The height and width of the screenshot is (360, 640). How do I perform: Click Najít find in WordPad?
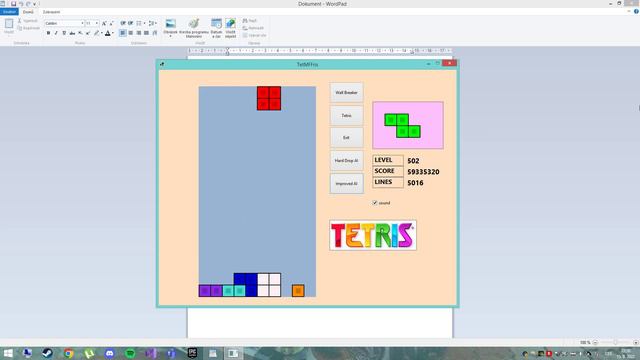[250, 20]
